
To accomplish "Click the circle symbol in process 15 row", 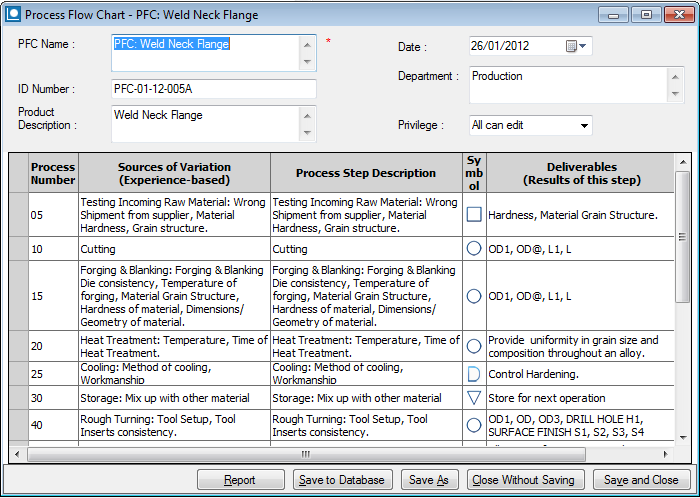I will coord(474,296).
